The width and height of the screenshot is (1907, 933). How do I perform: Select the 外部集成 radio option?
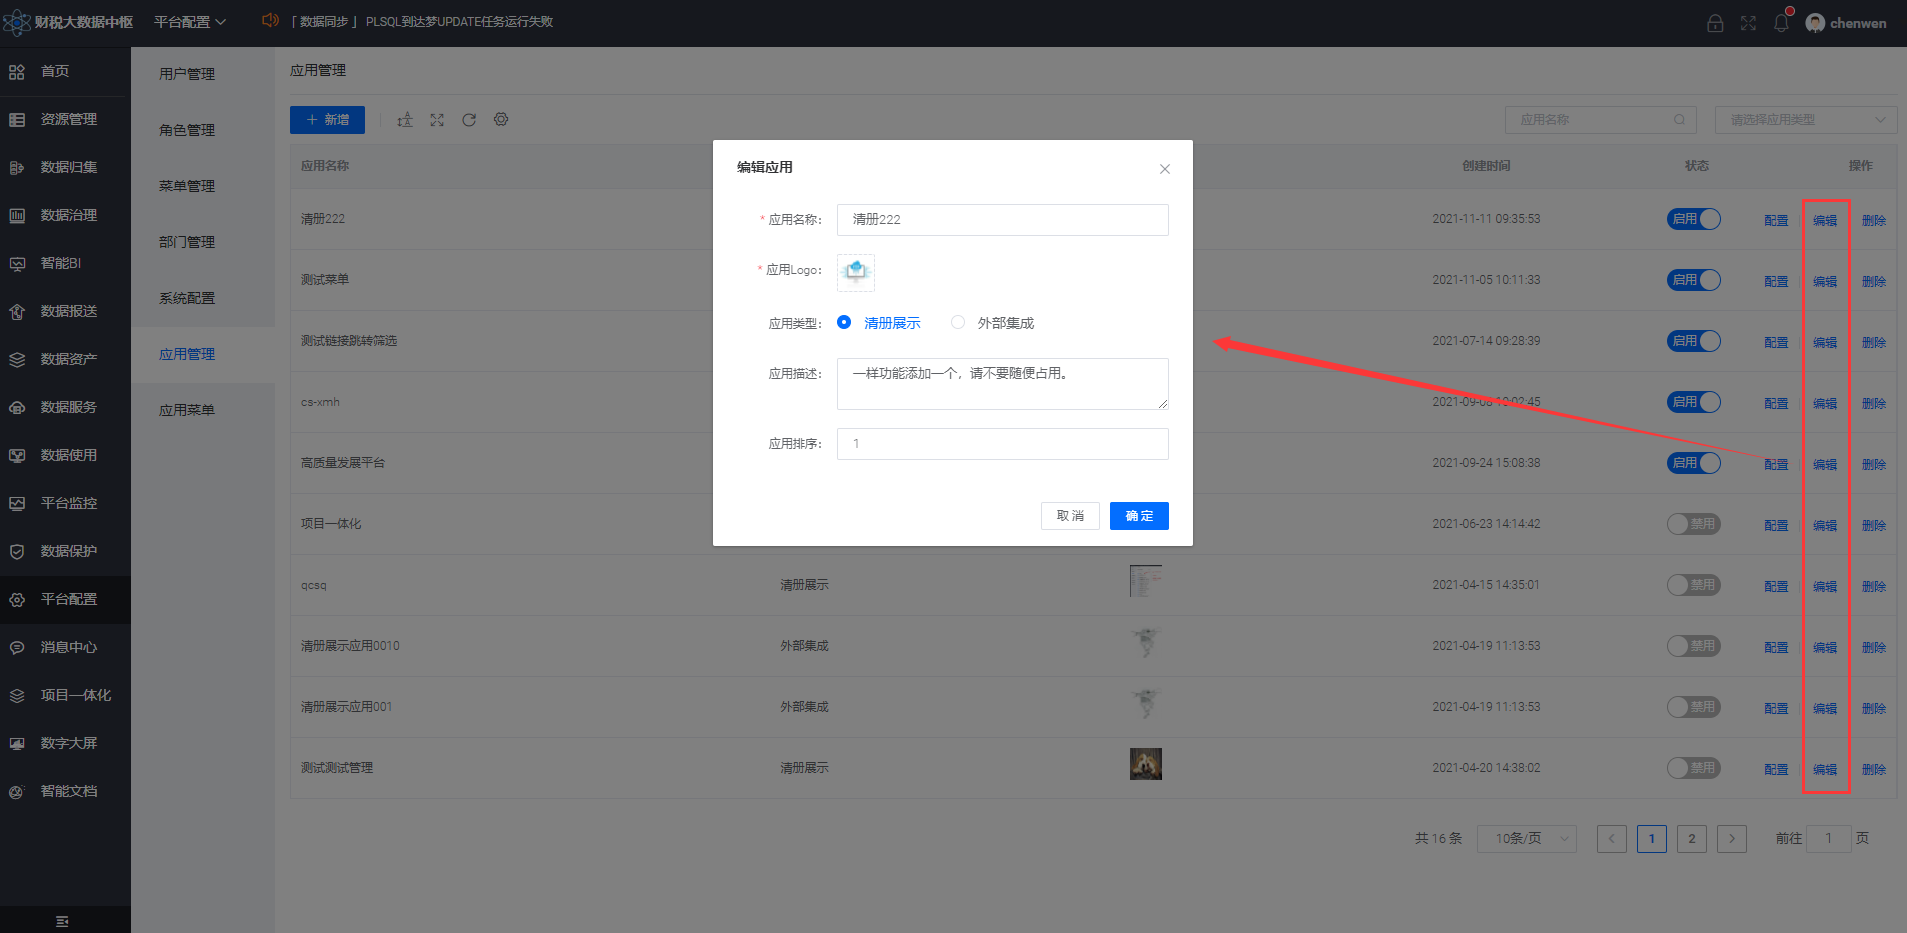pyautogui.click(x=993, y=323)
